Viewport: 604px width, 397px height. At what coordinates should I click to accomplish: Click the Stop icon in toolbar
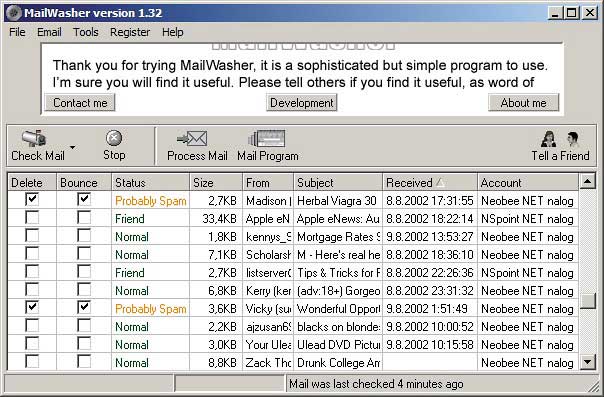pos(114,138)
